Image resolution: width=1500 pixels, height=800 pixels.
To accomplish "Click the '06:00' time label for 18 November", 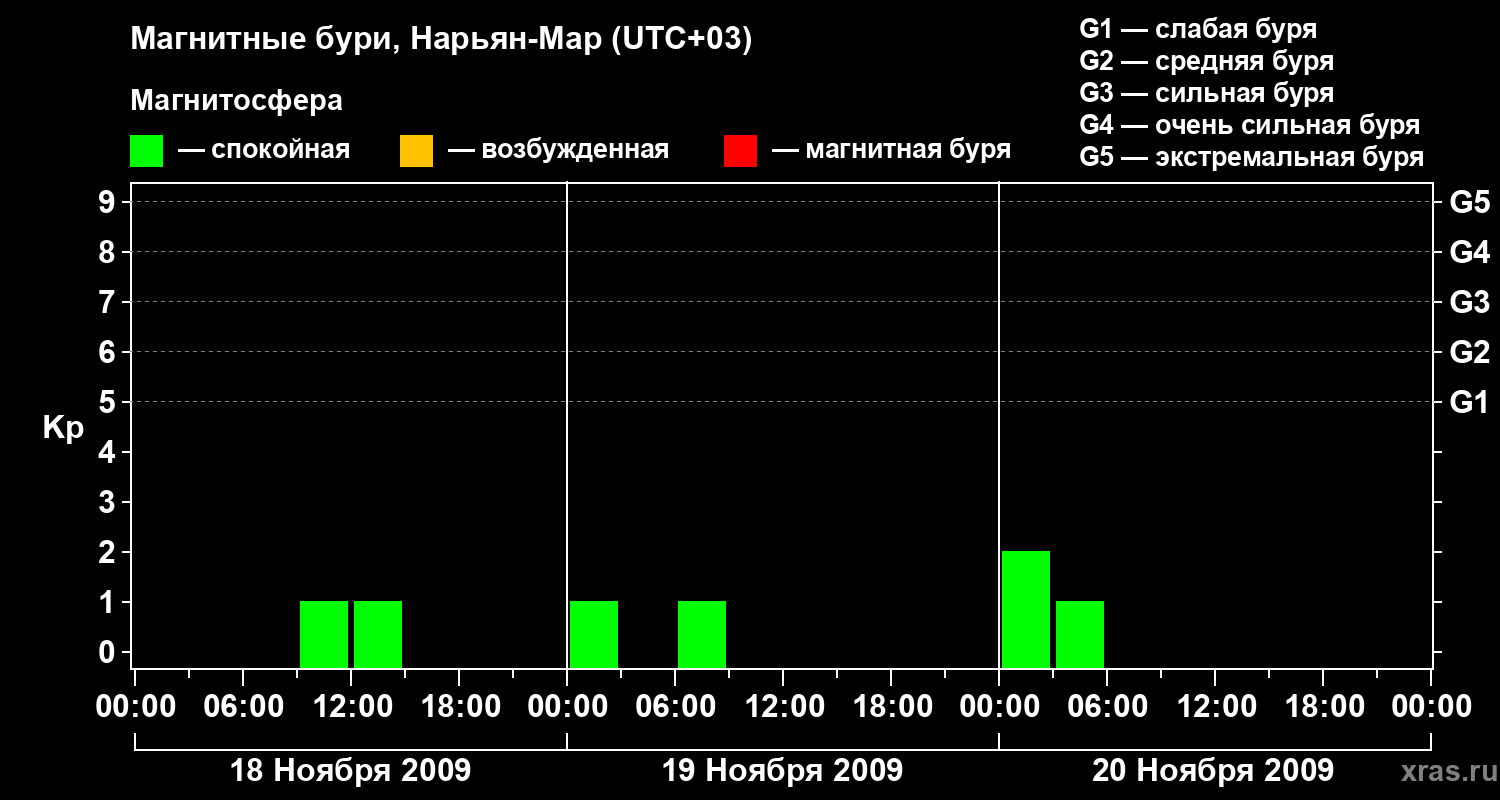I will [243, 706].
